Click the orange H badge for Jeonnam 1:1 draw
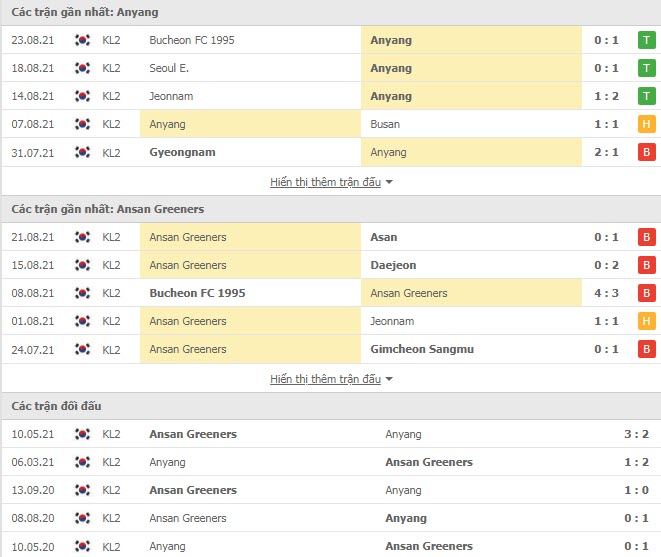 (646, 321)
